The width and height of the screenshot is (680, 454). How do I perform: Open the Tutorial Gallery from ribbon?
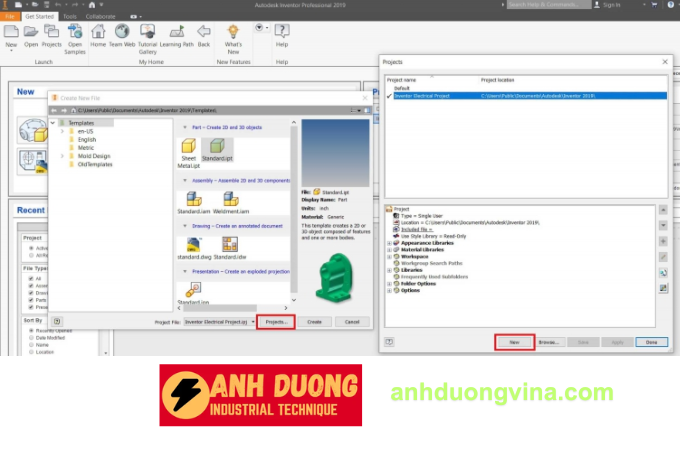pyautogui.click(x=148, y=34)
